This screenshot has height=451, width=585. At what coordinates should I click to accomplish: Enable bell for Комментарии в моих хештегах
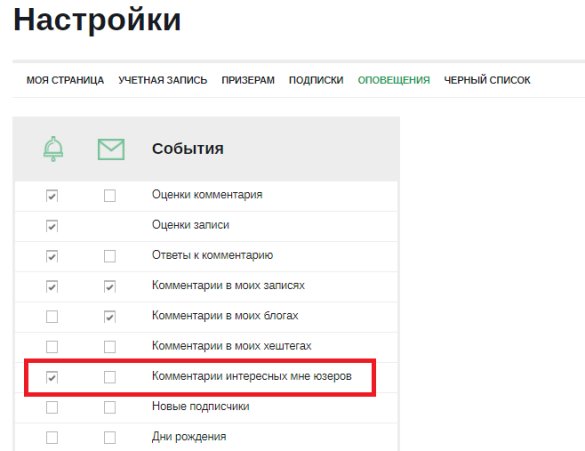52,347
